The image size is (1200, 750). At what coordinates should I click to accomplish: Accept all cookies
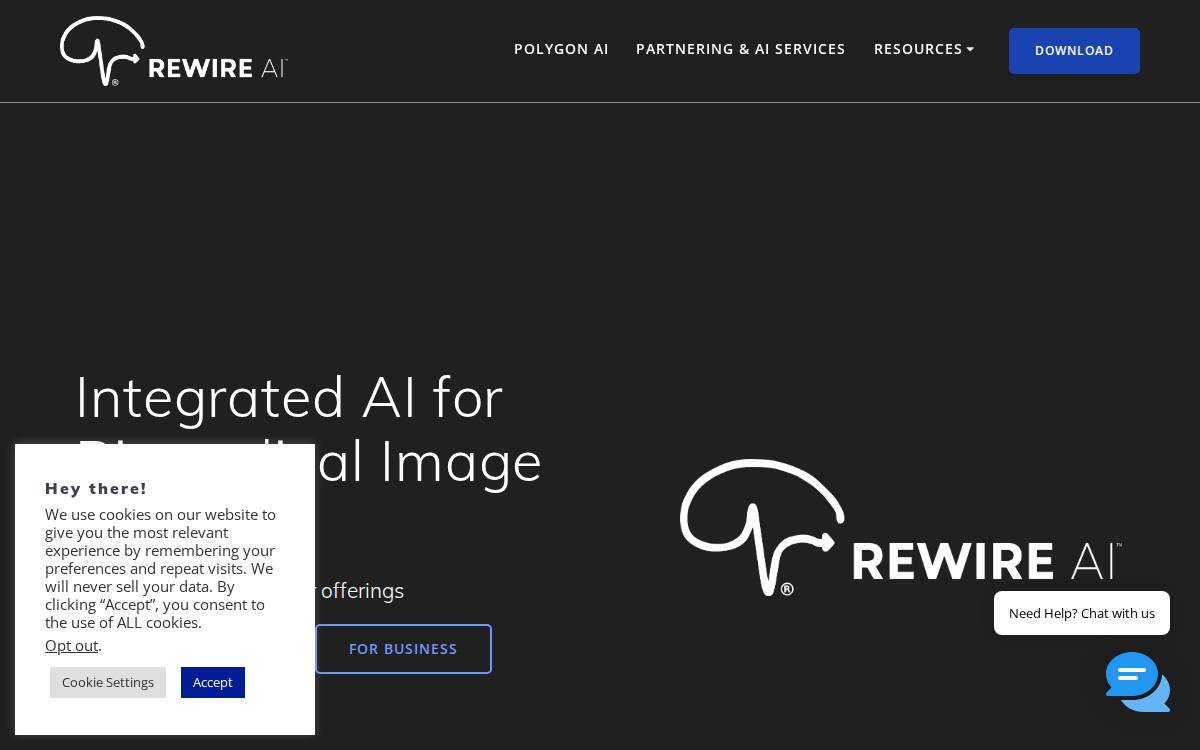[x=213, y=682]
